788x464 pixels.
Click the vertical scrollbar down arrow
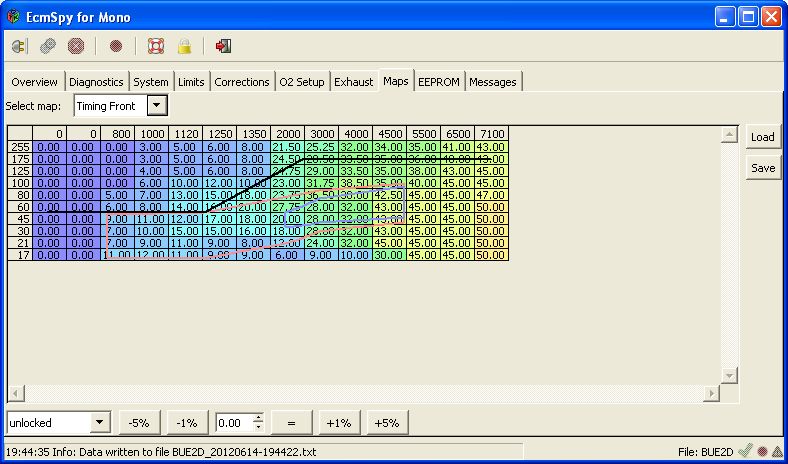click(730, 375)
